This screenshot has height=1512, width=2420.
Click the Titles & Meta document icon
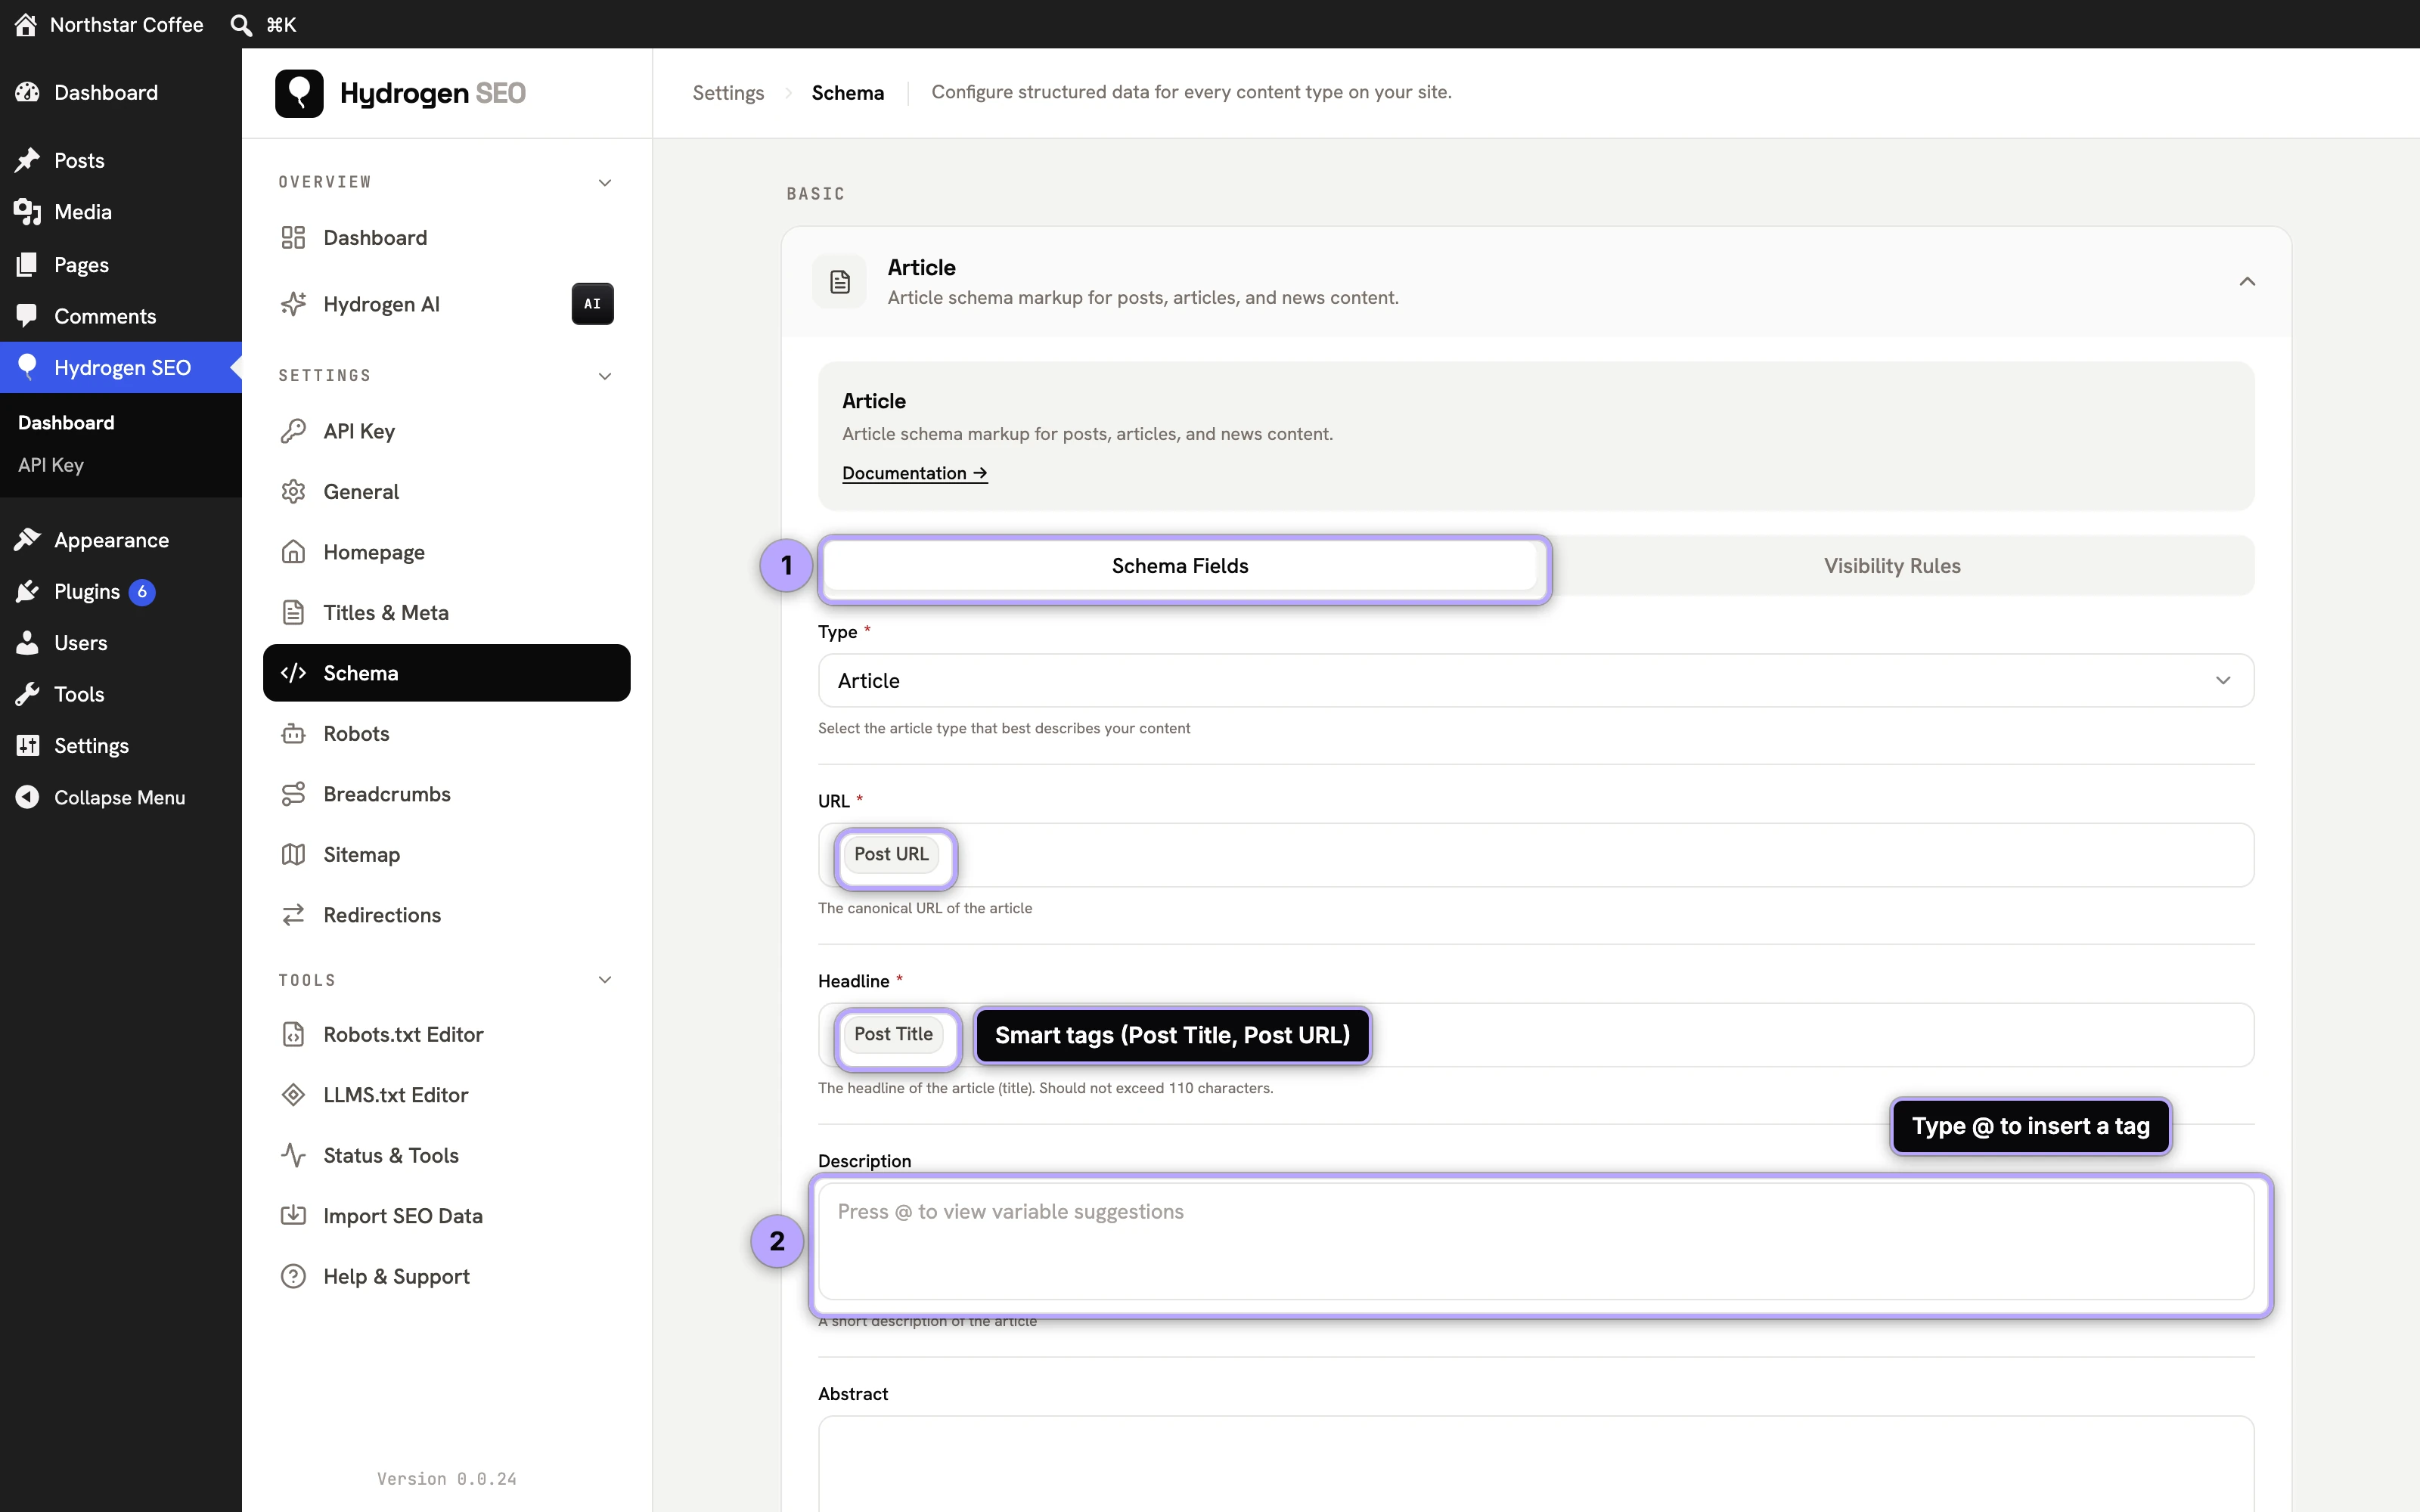tap(293, 613)
